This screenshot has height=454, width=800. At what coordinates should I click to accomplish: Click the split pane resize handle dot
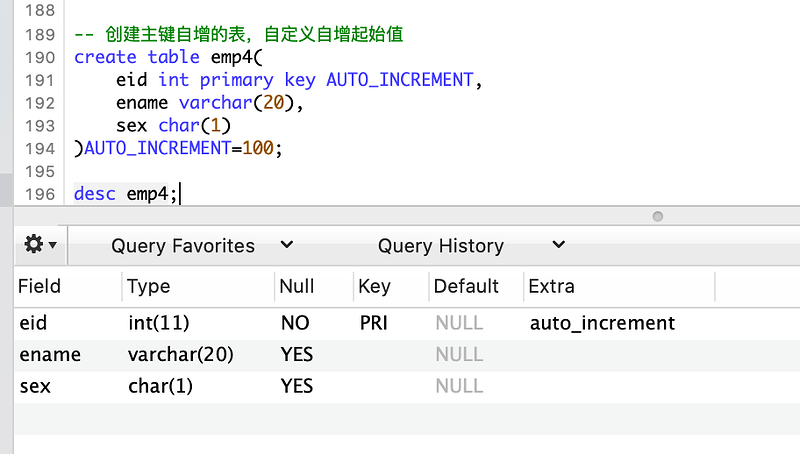(x=658, y=216)
